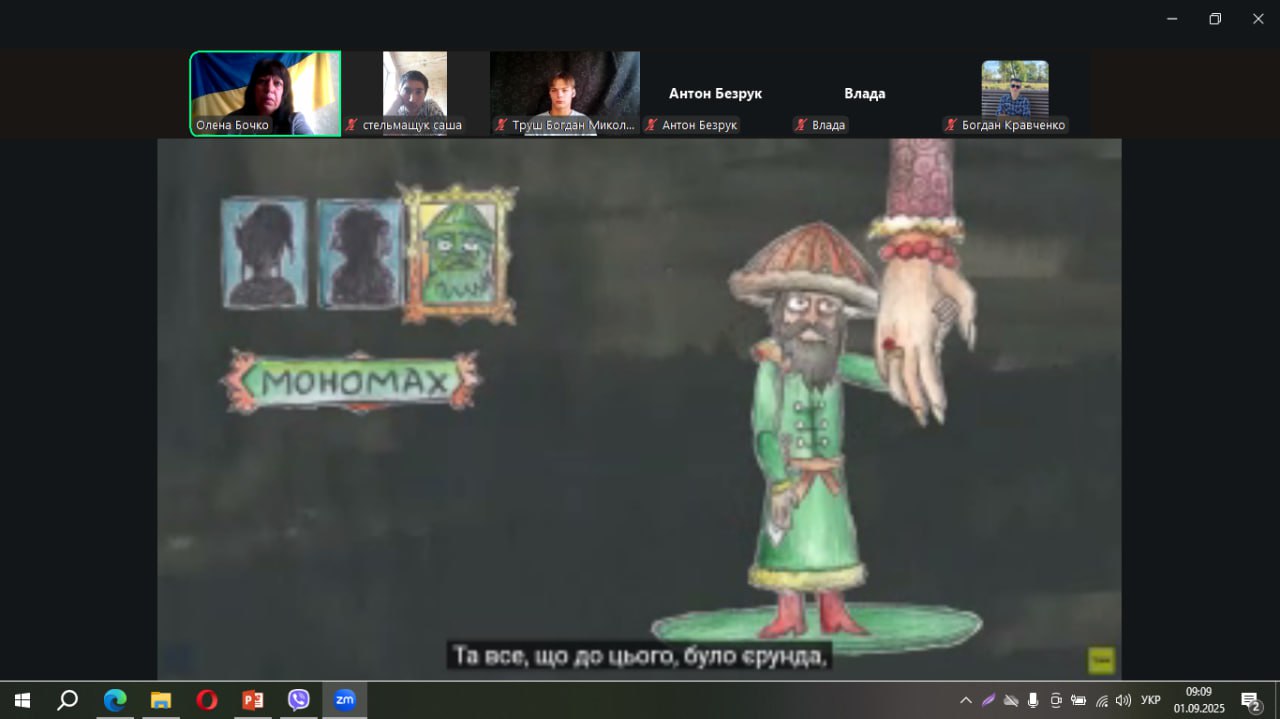Select Олена Бочко's video thumbnail
The image size is (1280, 719).
265,93
